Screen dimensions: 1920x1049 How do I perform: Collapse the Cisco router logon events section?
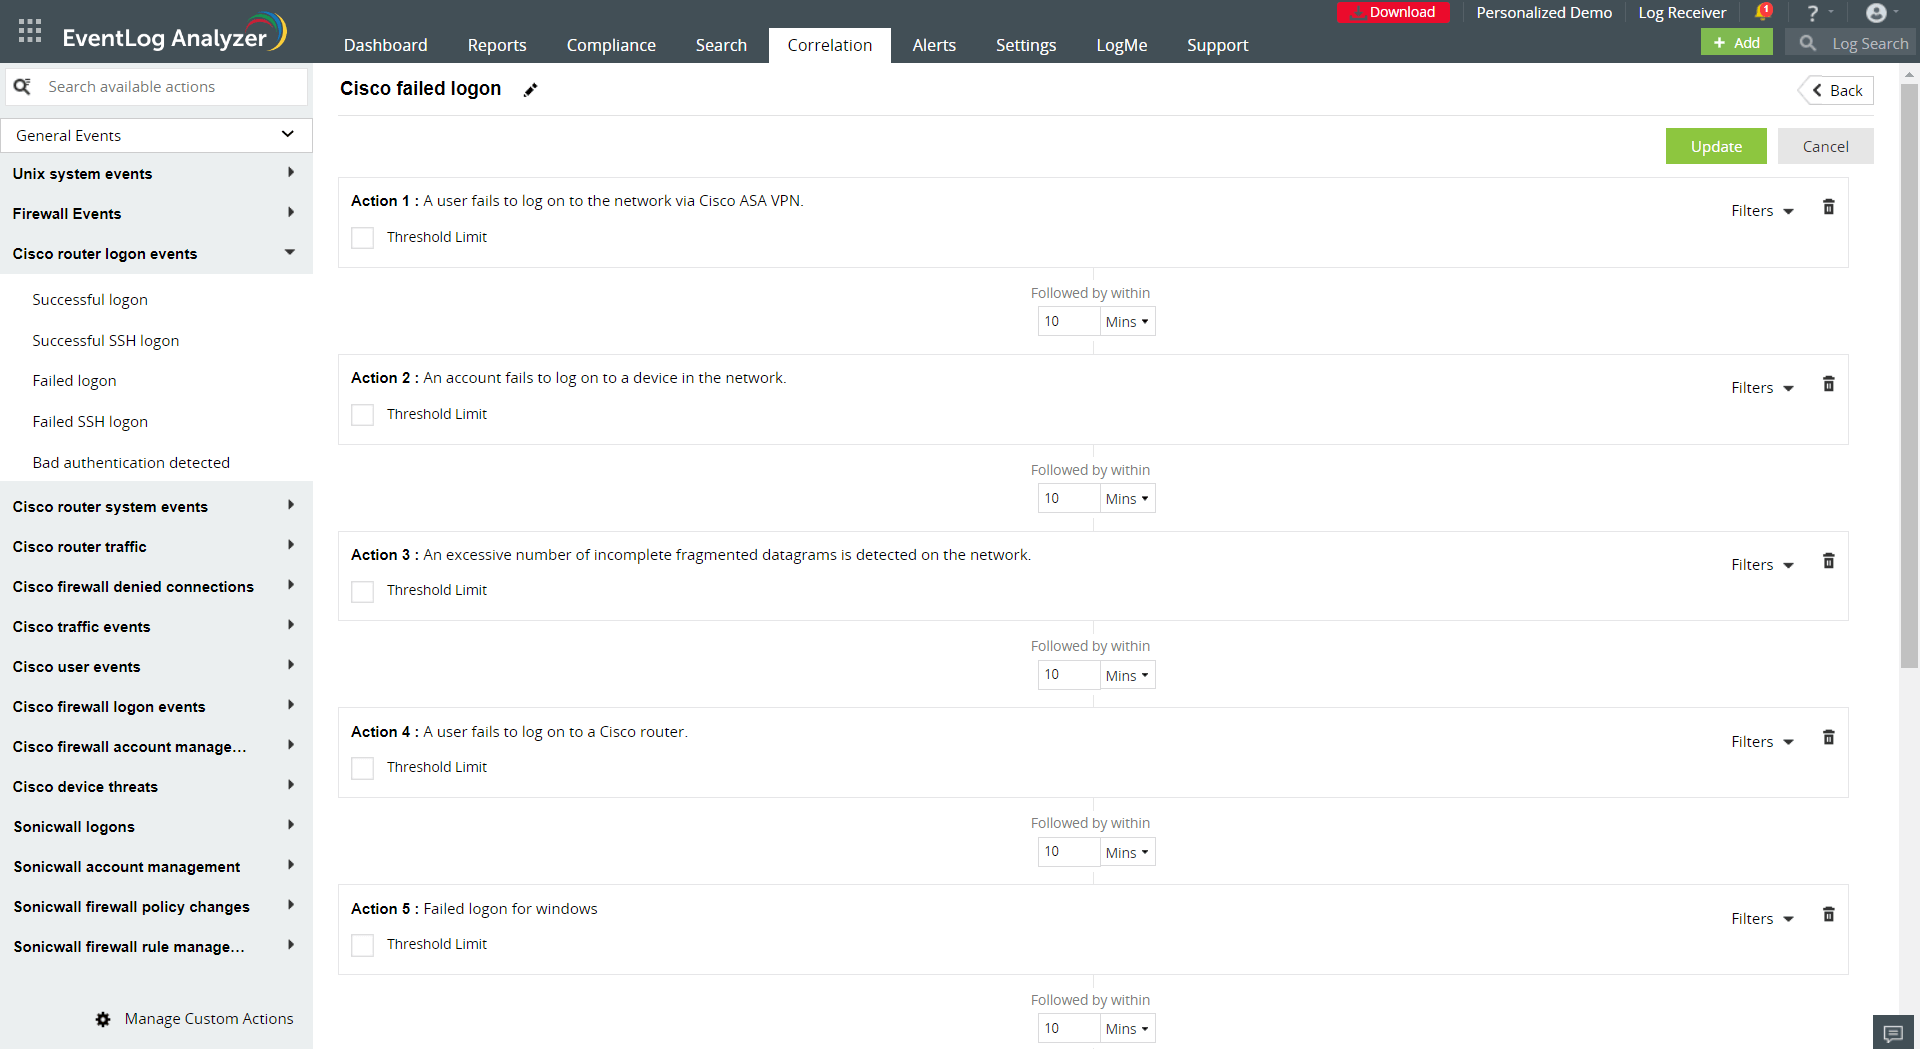point(288,253)
